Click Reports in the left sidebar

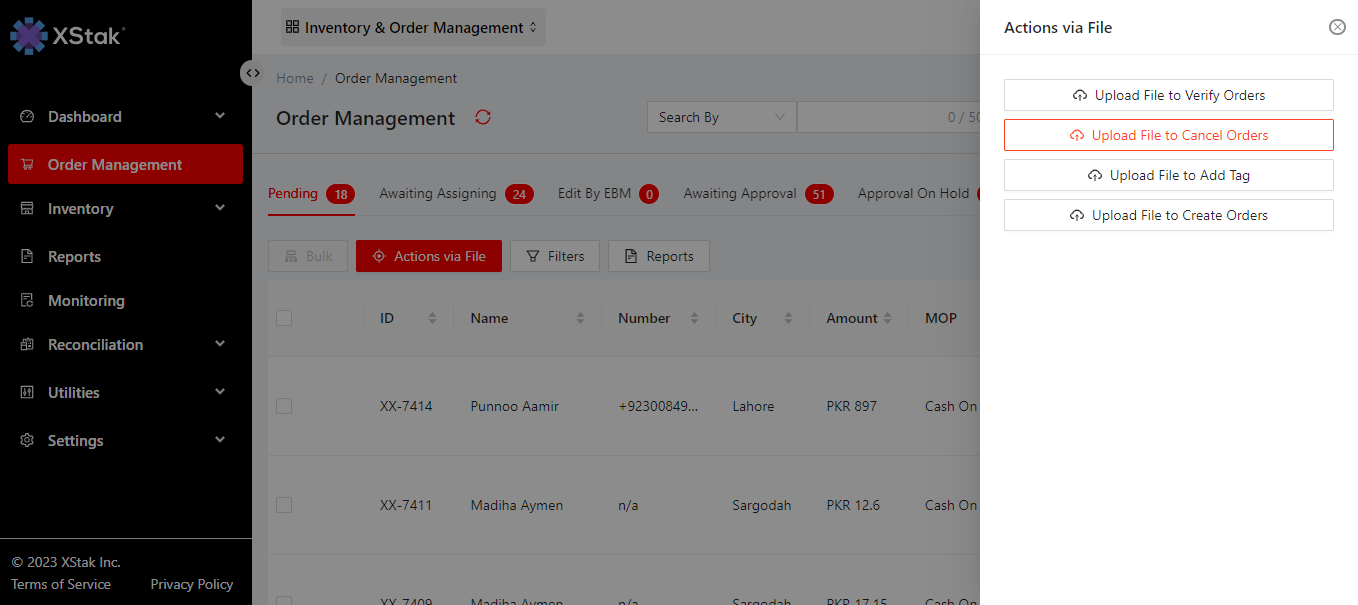(x=74, y=256)
